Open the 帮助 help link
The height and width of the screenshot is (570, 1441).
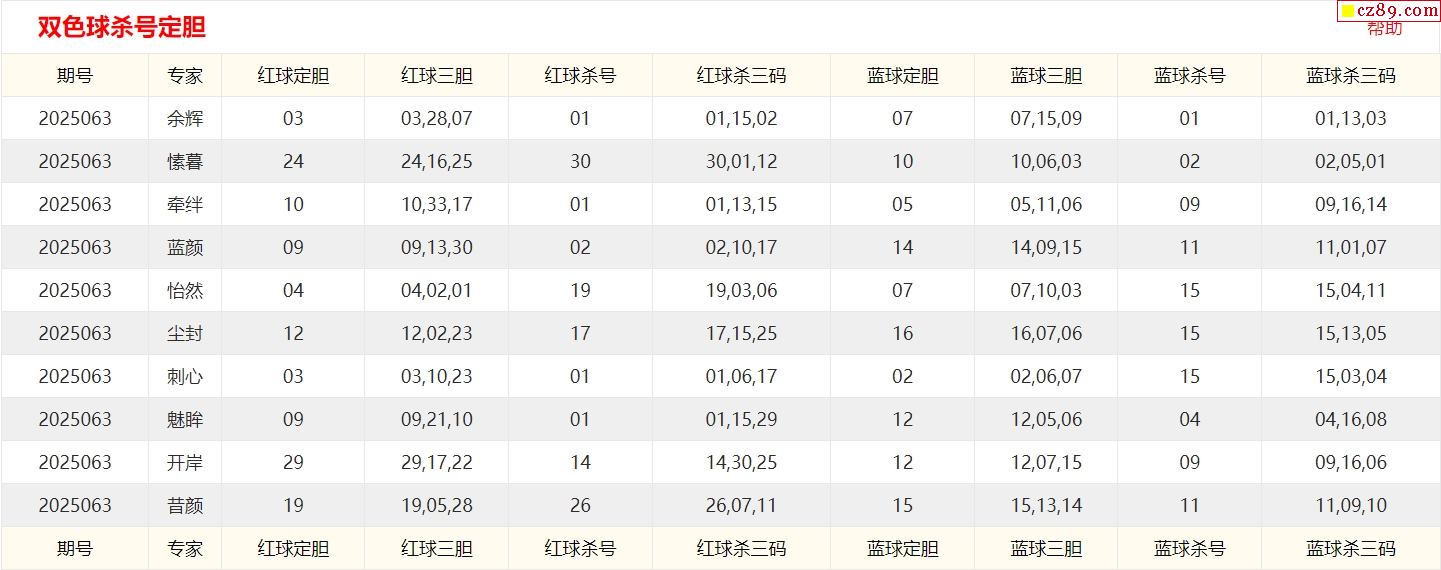[1384, 28]
